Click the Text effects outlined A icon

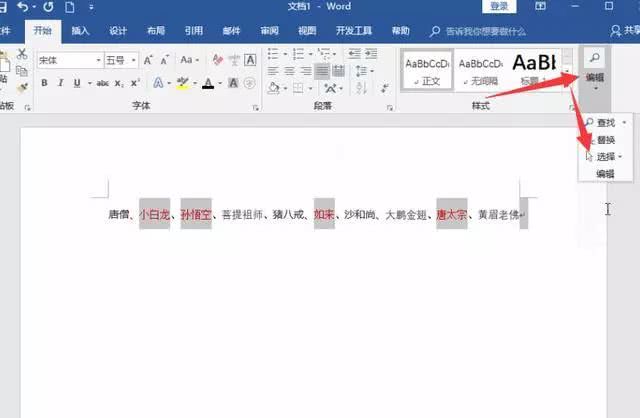[x=158, y=83]
